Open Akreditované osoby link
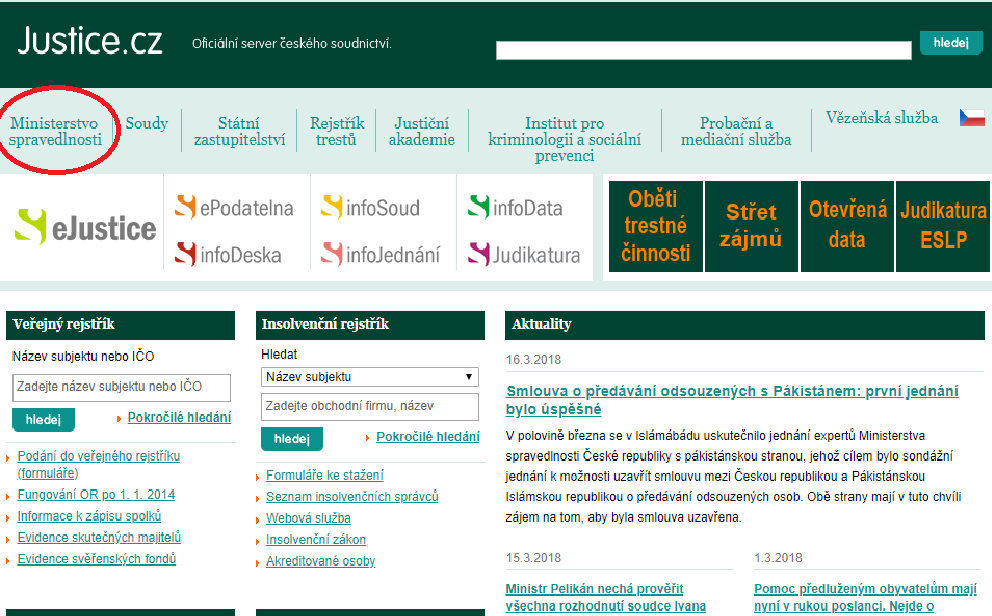992x616 pixels. (x=321, y=562)
